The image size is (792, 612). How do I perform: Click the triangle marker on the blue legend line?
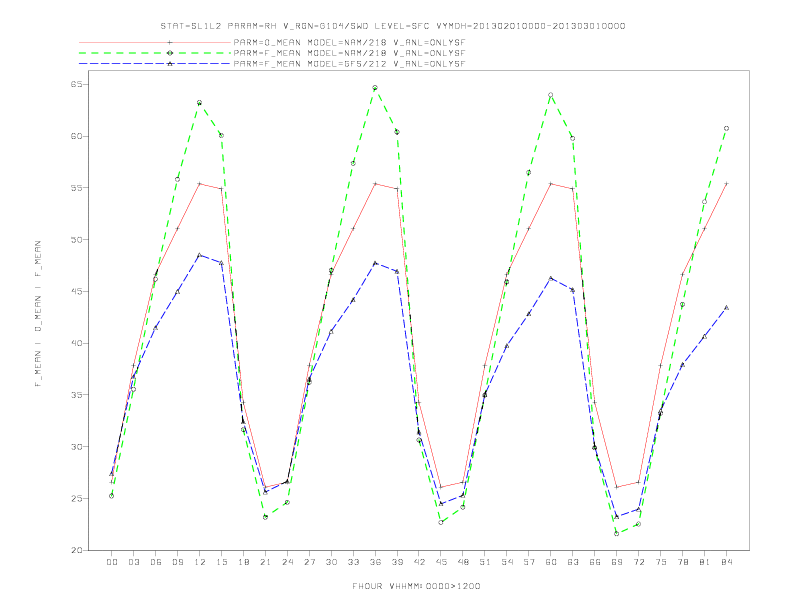coord(170,64)
